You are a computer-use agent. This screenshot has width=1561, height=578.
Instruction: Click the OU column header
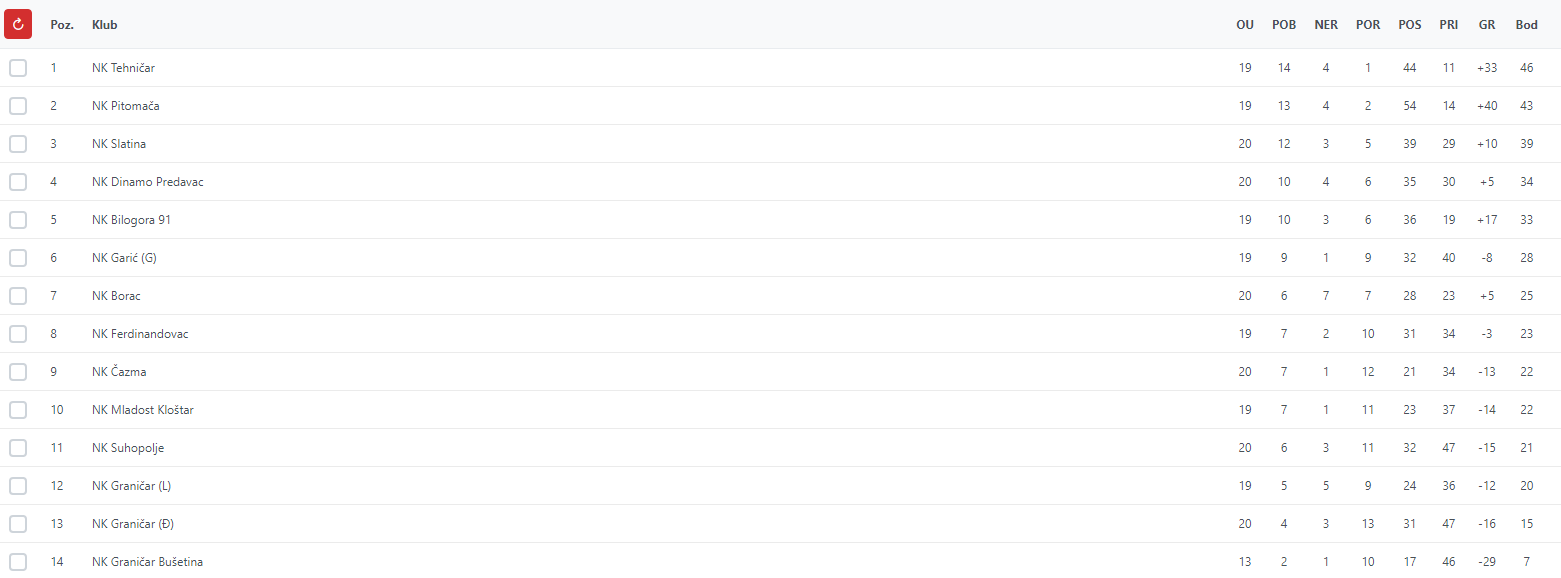coord(1245,24)
